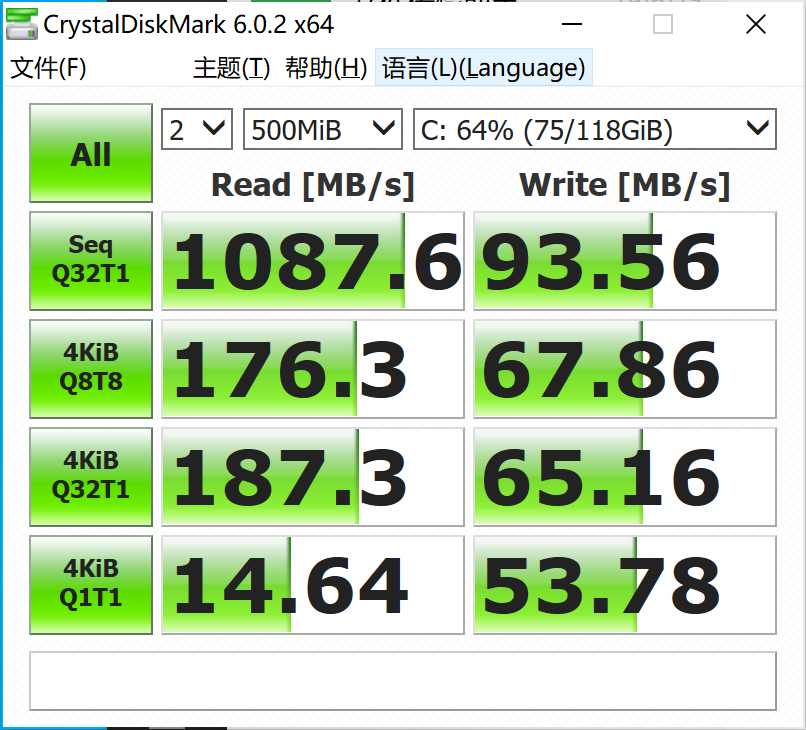Viewport: 806px width, 730px height.
Task: Minimize the CrystalDiskMark window
Action: tap(572, 24)
